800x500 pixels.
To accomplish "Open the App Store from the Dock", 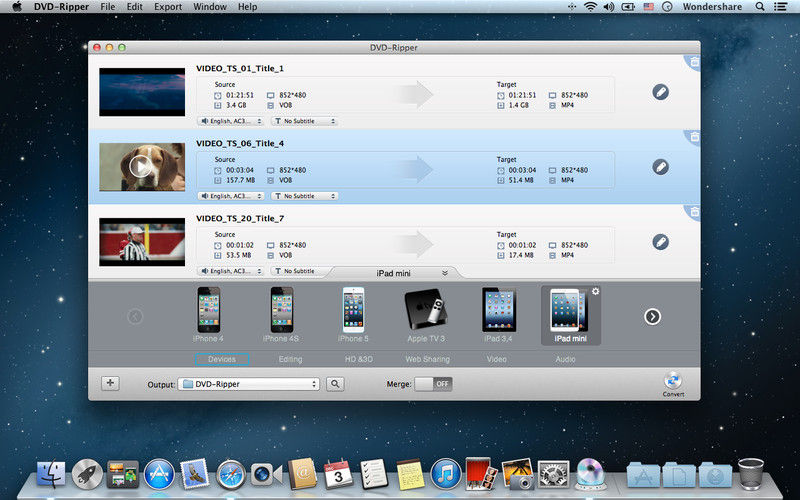I will coord(159,474).
